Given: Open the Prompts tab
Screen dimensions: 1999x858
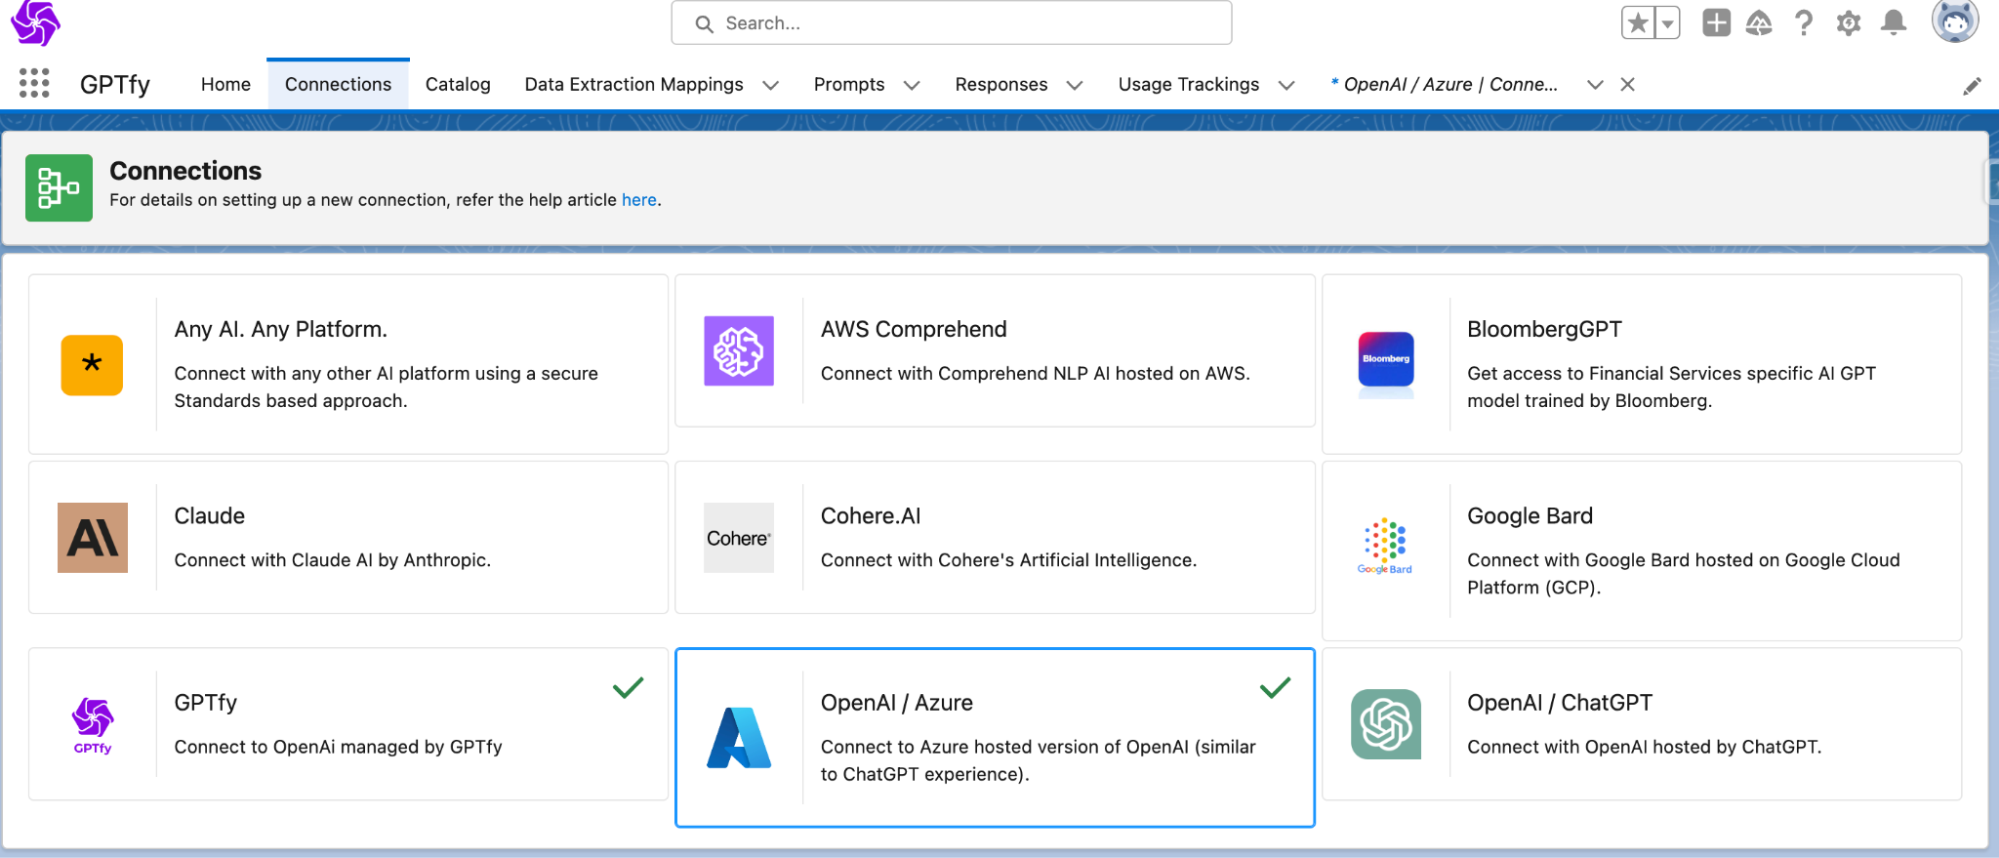Looking at the screenshot, I should [x=849, y=84].
